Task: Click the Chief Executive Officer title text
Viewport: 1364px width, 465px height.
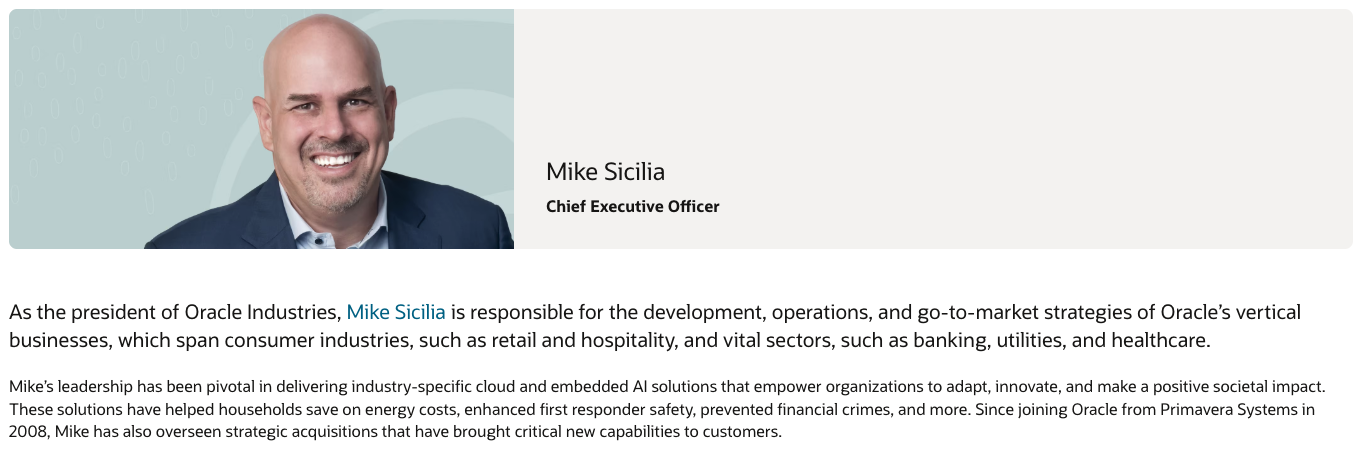Action: [632, 207]
